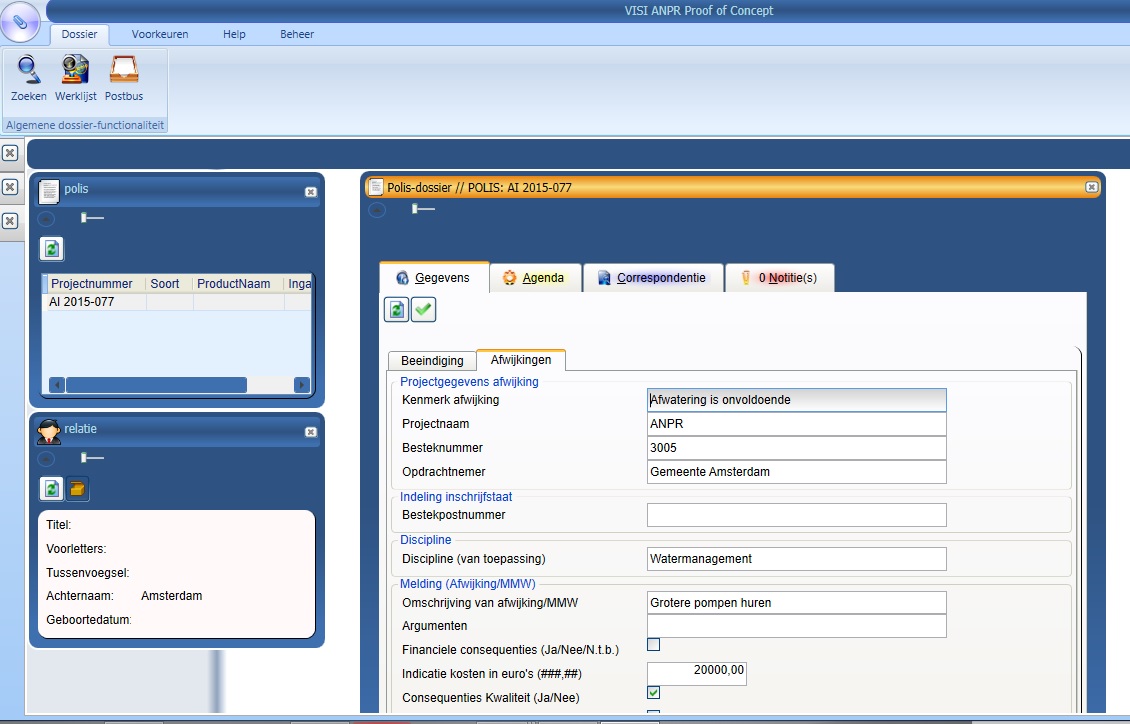
Task: Click the Opdrachtnemer field
Action: 796,472
